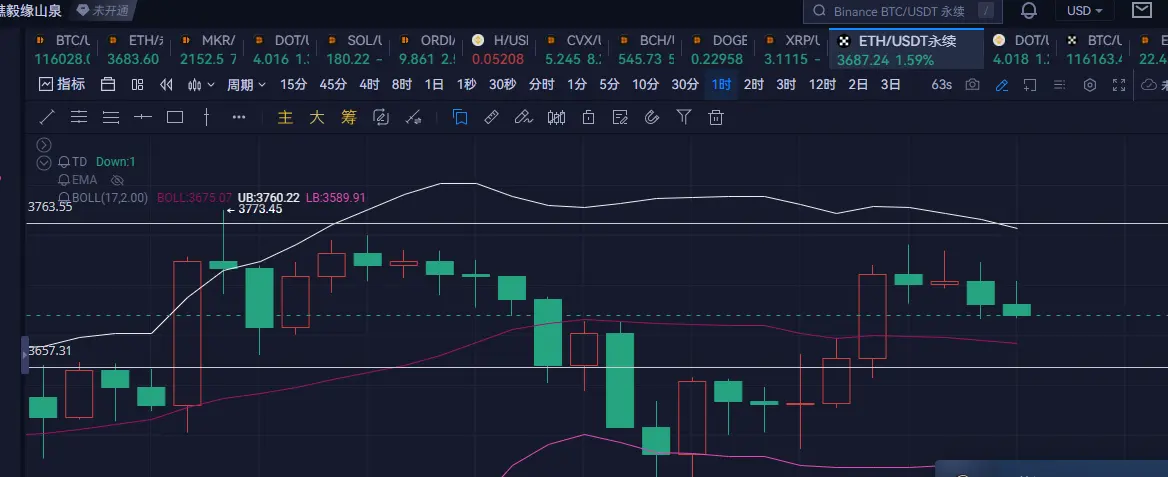The image size is (1168, 477).
Task: Click the 3763.55 horizontal line label
Action: point(50,207)
